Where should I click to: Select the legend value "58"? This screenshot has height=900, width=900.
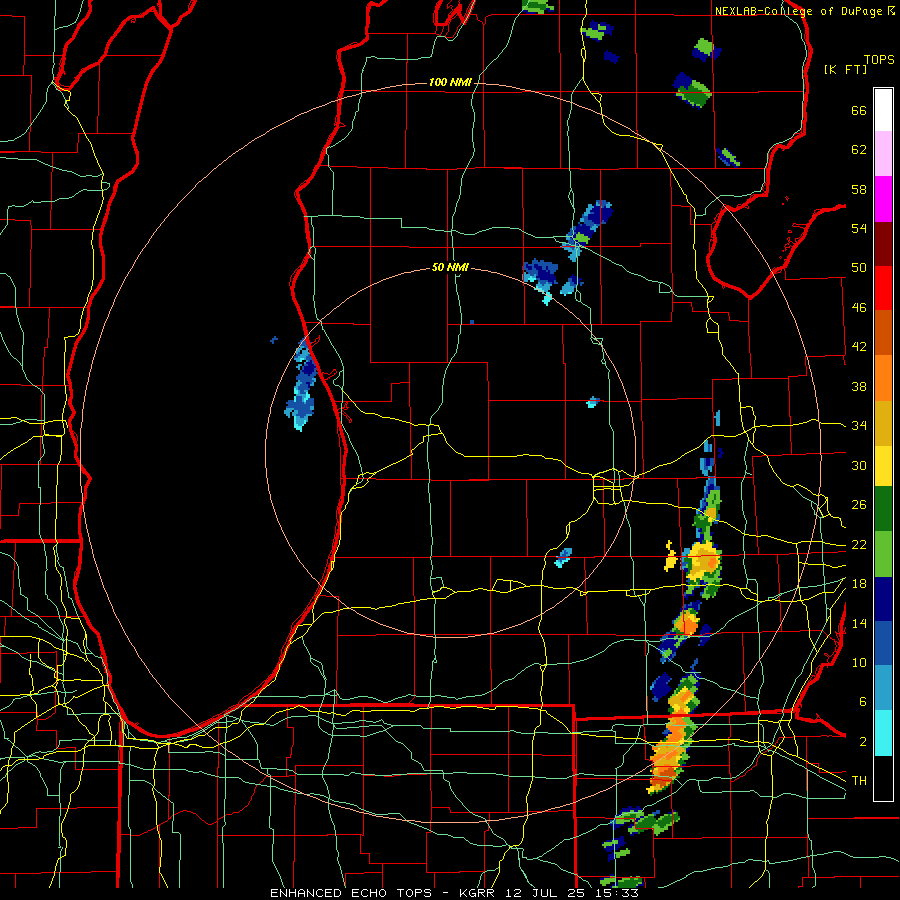click(x=859, y=189)
